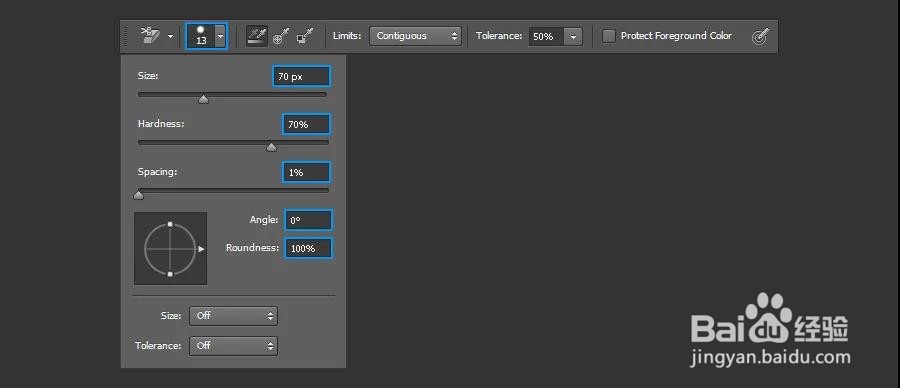Click the Spacing 1% field
This screenshot has height=388, width=900.
[306, 172]
